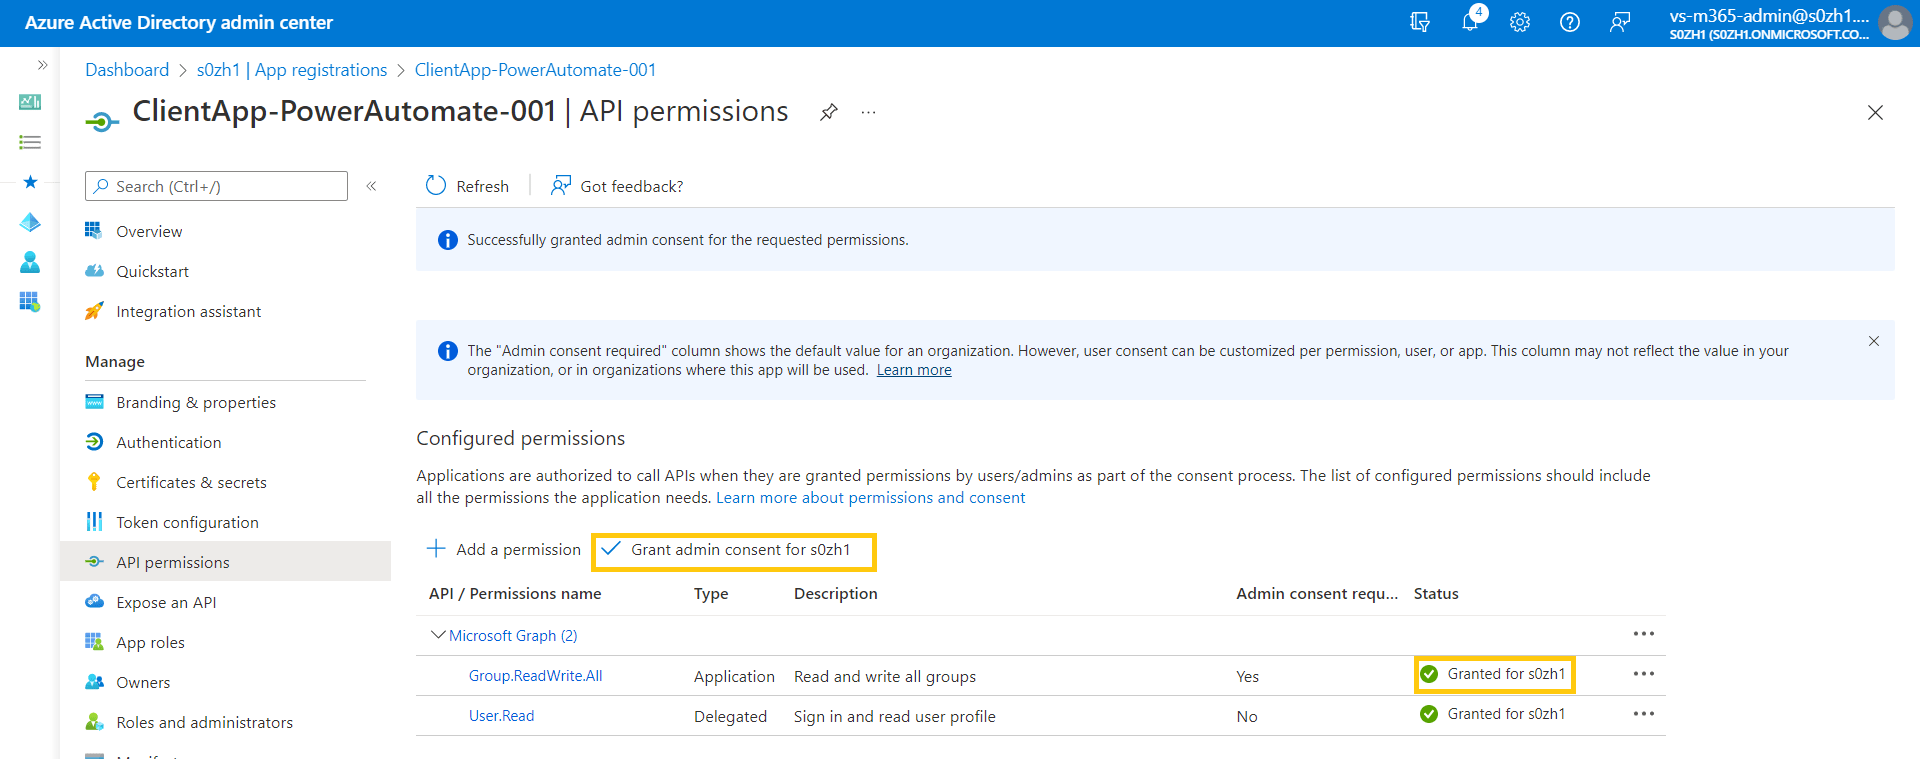Open Certificates & secrets
The image size is (1920, 759).
click(x=191, y=482)
